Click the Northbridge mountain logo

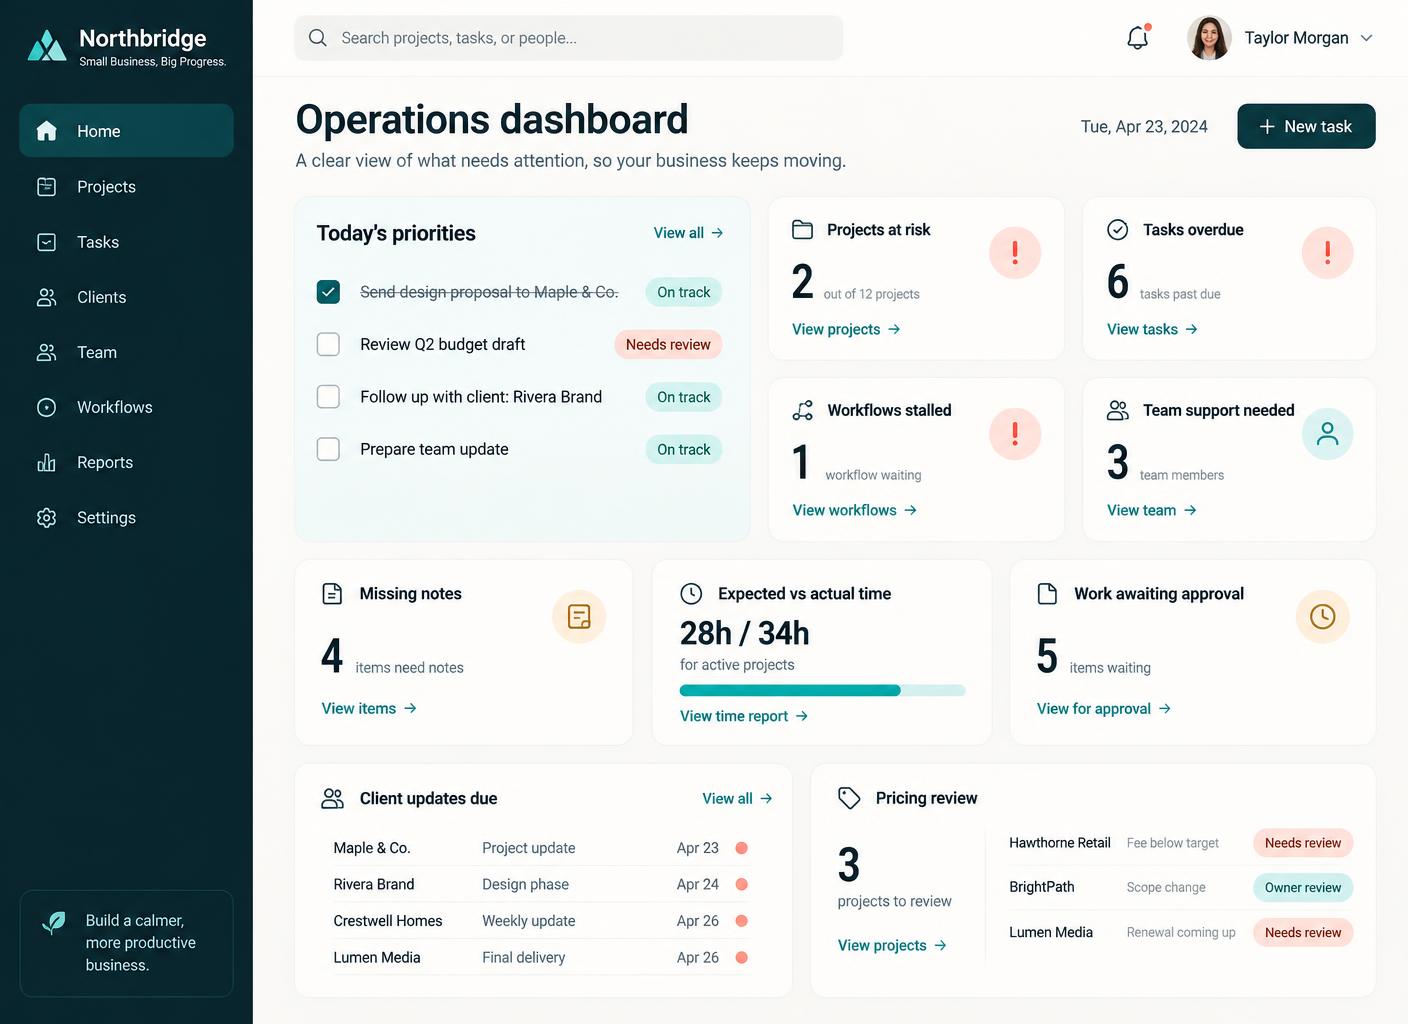click(47, 45)
